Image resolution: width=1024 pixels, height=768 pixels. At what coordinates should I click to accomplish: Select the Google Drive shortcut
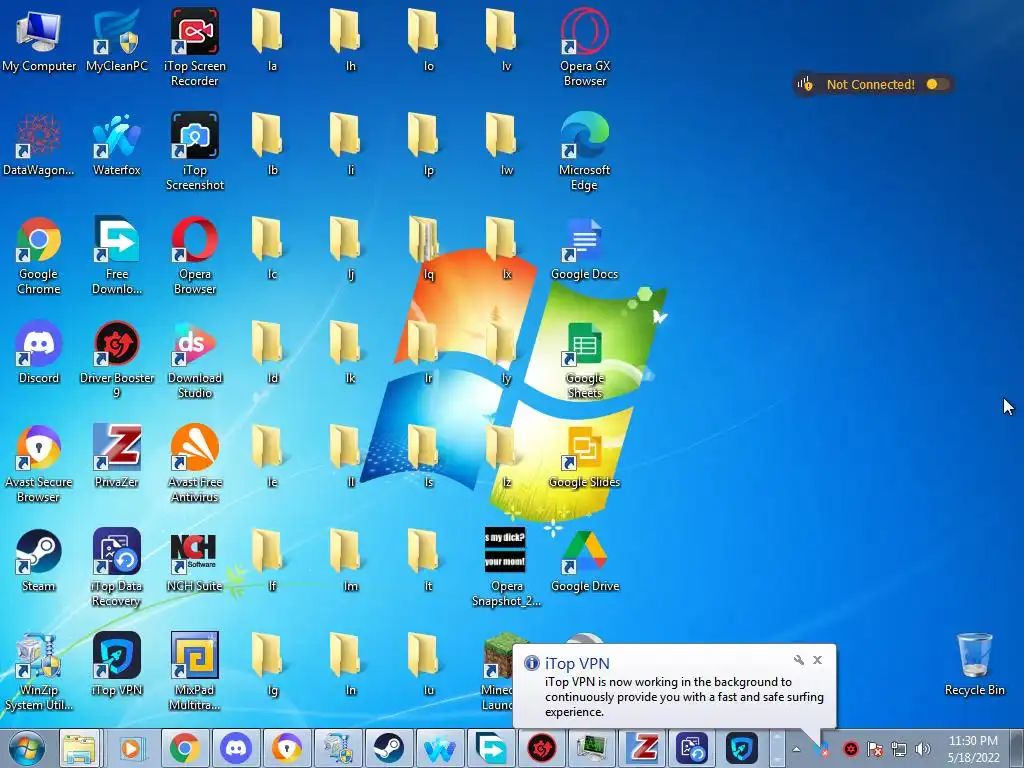(584, 560)
